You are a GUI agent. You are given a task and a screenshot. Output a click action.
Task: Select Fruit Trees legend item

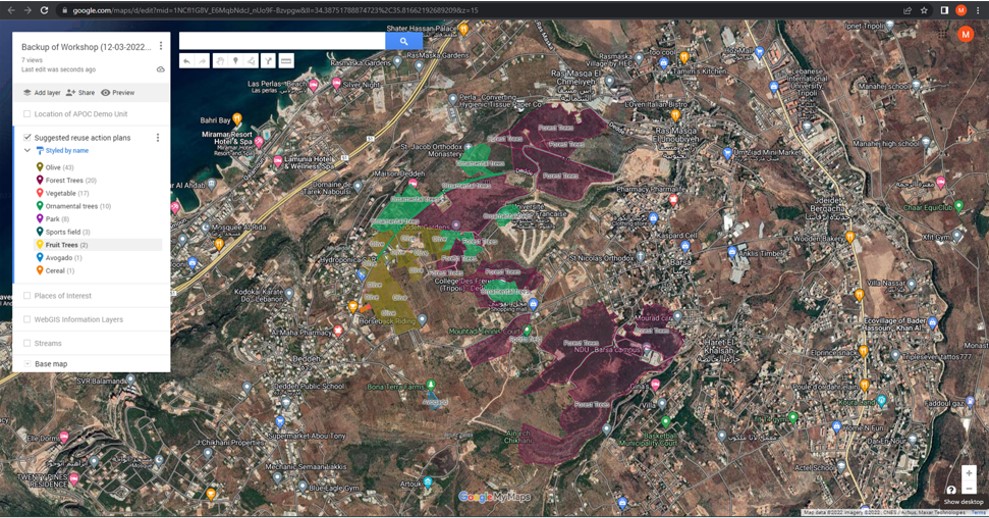(66, 245)
